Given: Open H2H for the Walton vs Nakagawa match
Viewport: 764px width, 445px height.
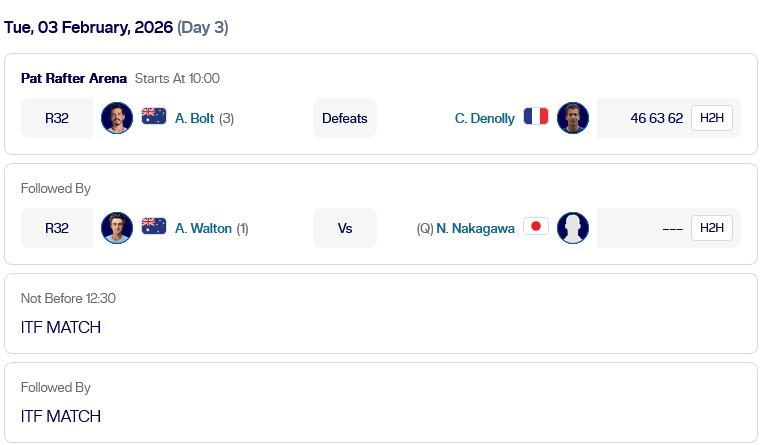Looking at the screenshot, I should pos(711,228).
